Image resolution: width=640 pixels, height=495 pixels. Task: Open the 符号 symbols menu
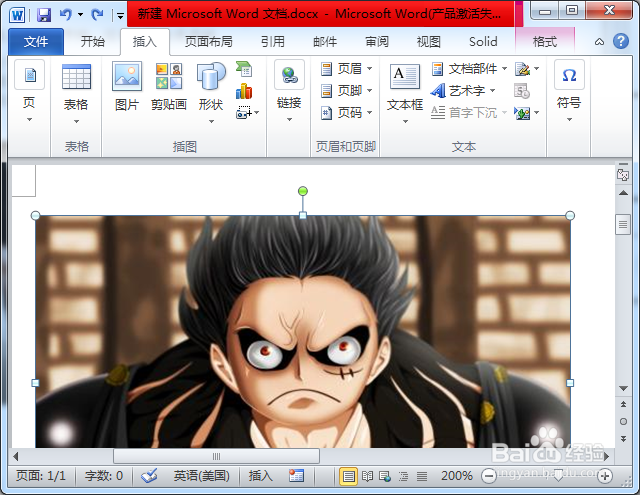coord(569,92)
